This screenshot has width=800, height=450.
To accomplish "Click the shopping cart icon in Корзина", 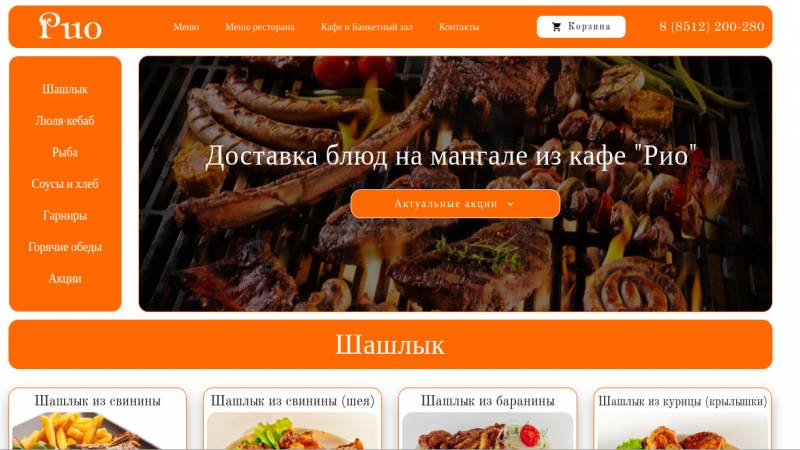I will [556, 27].
